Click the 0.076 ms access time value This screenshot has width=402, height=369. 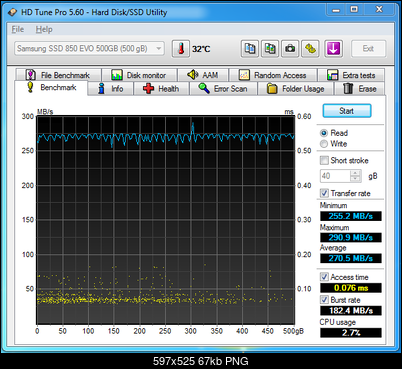click(351, 288)
